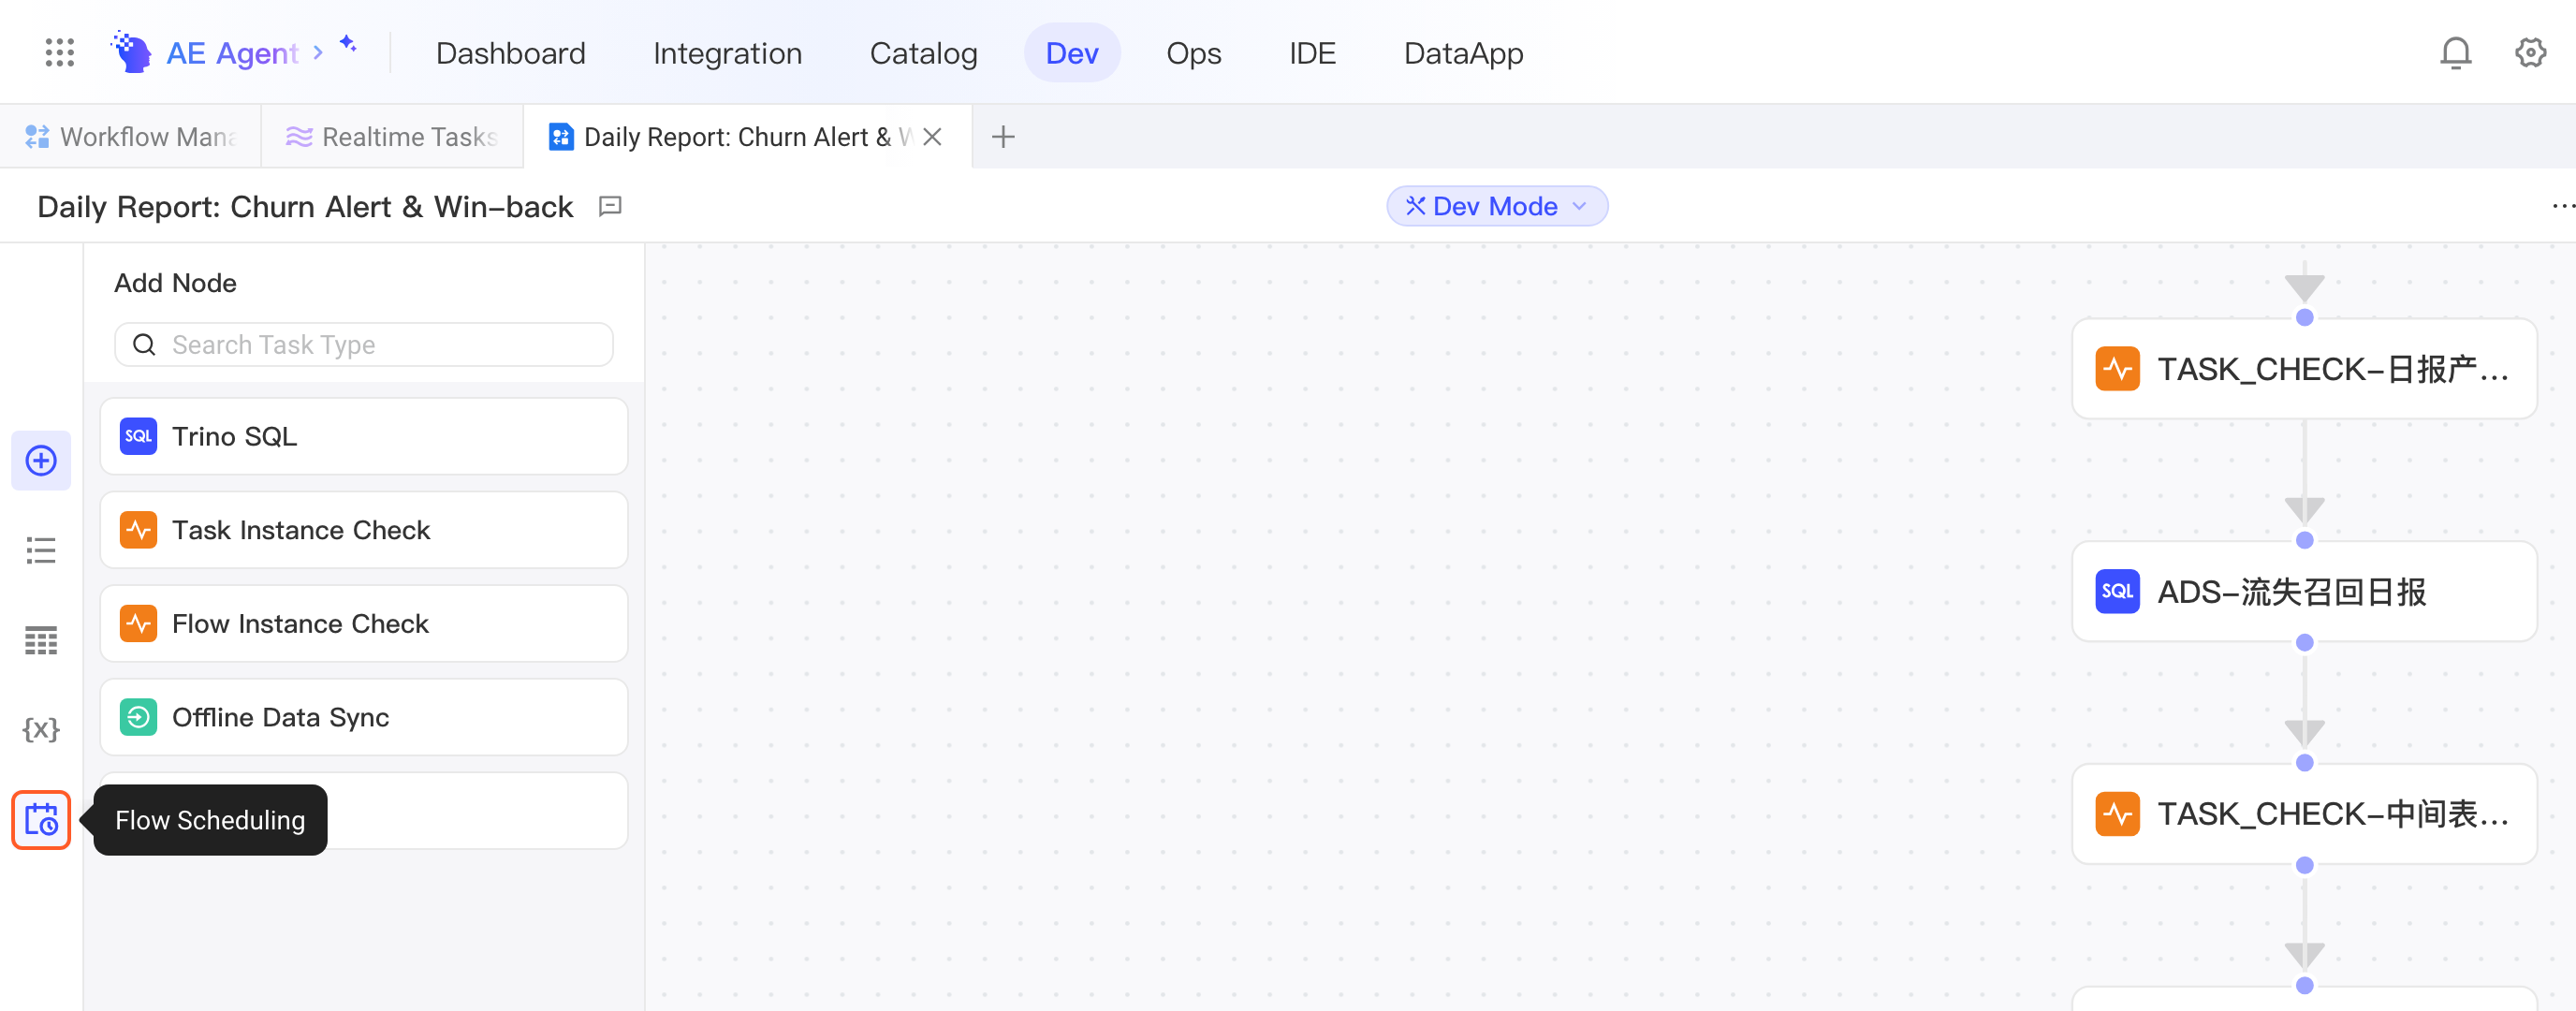Image resolution: width=2576 pixels, height=1011 pixels.
Task: Open the apps grid launcher icon
Action: [60, 53]
